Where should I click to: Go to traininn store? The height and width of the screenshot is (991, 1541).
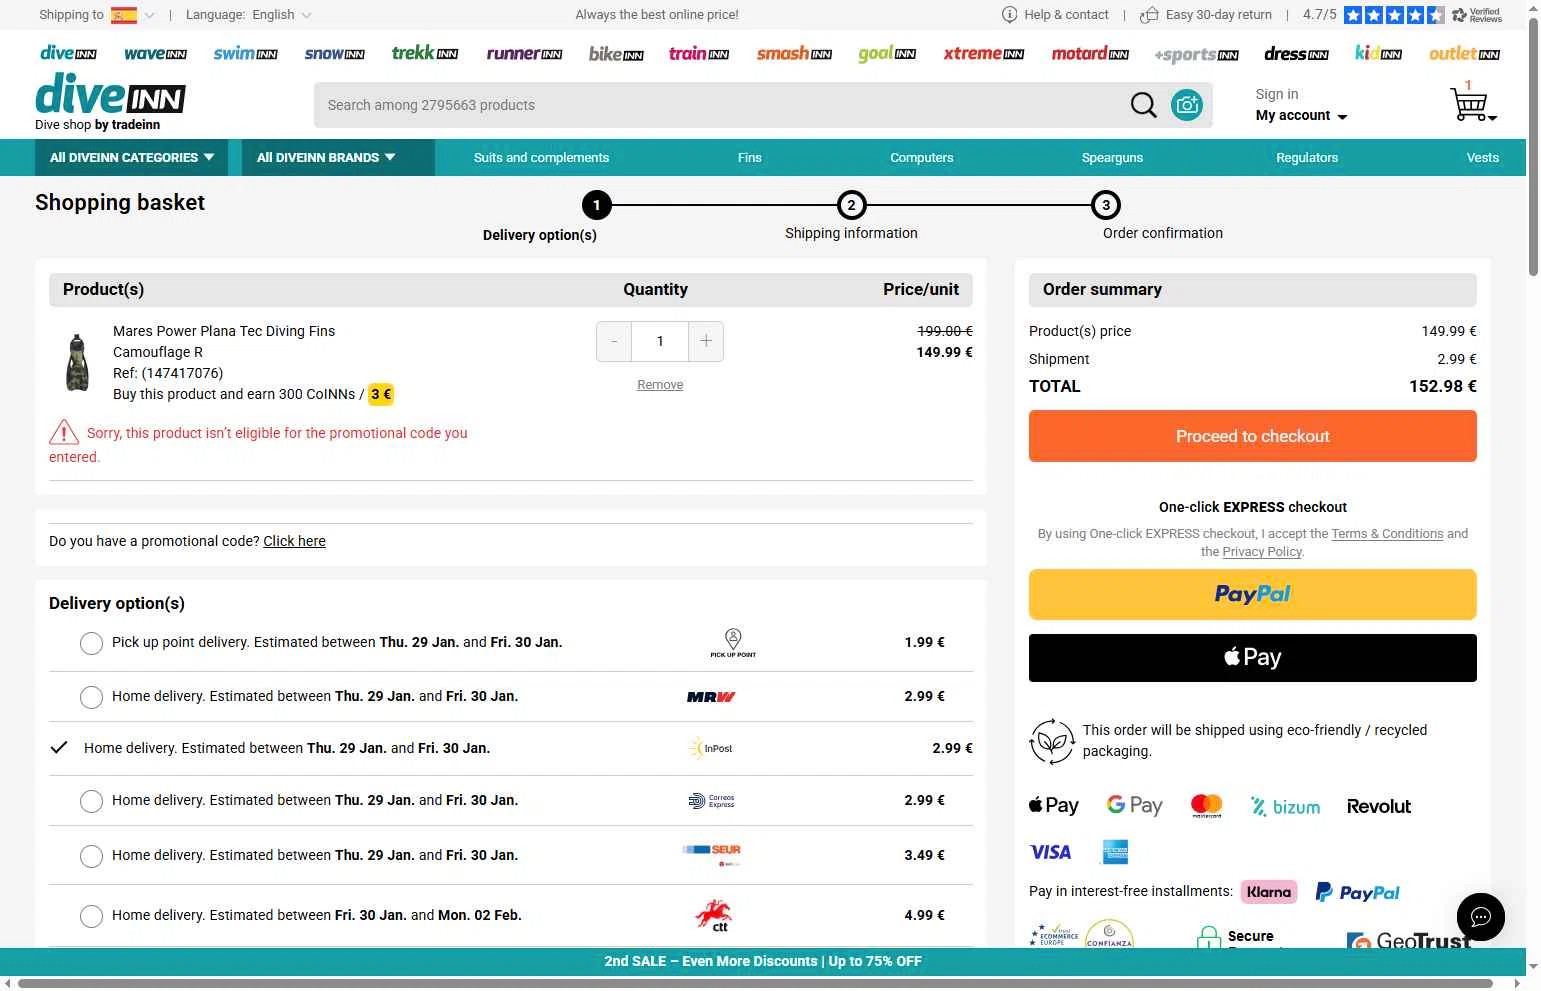pos(699,53)
